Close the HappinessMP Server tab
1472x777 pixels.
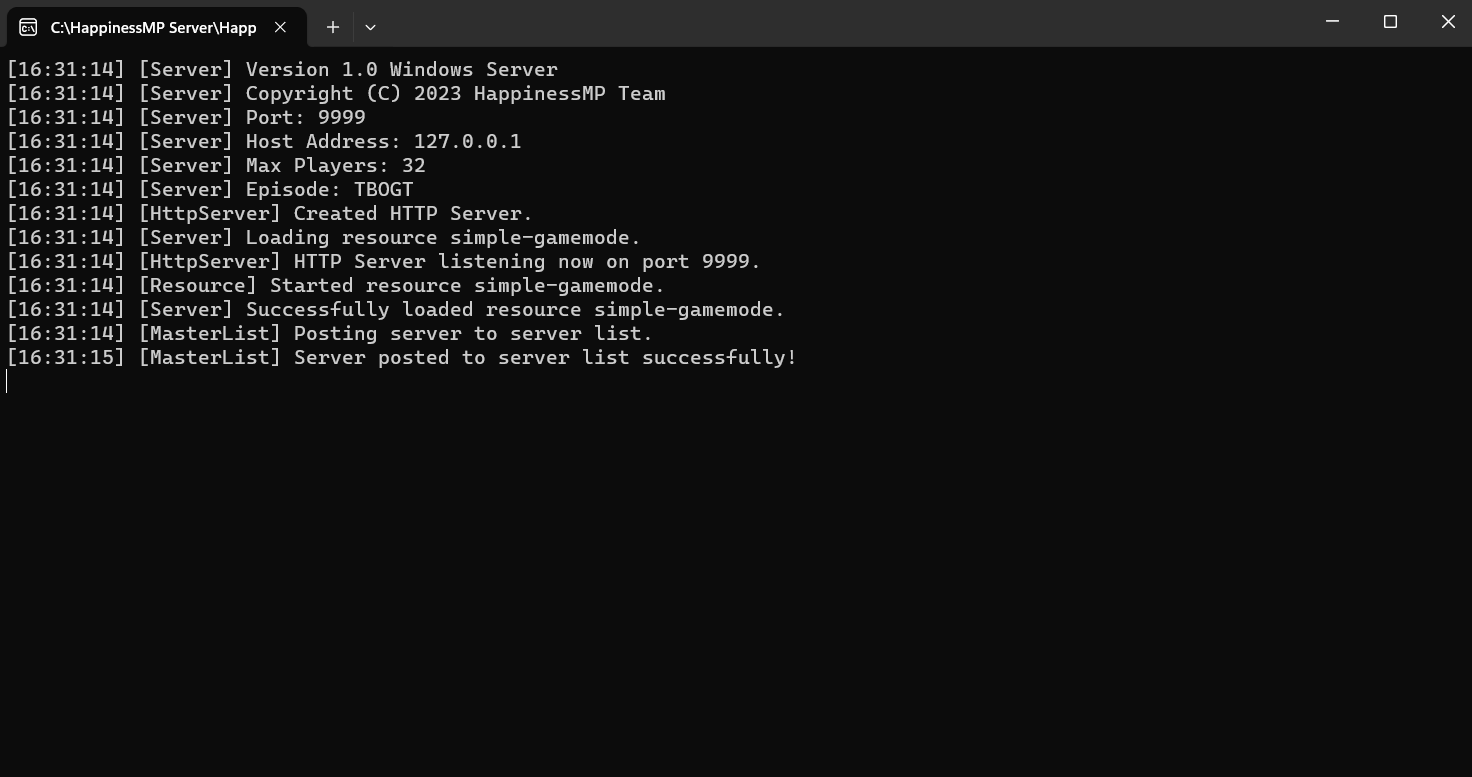[281, 27]
